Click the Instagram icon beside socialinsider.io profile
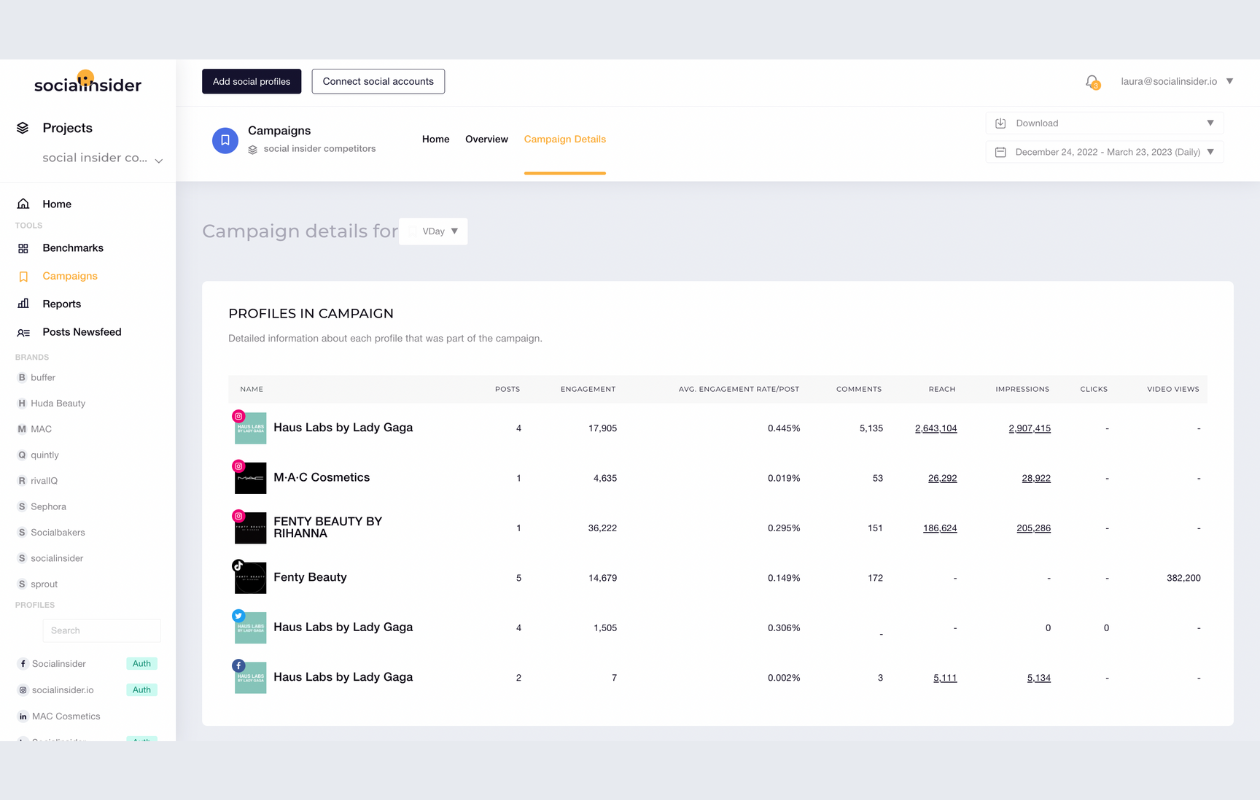Viewport: 1260px width, 800px height. point(23,690)
